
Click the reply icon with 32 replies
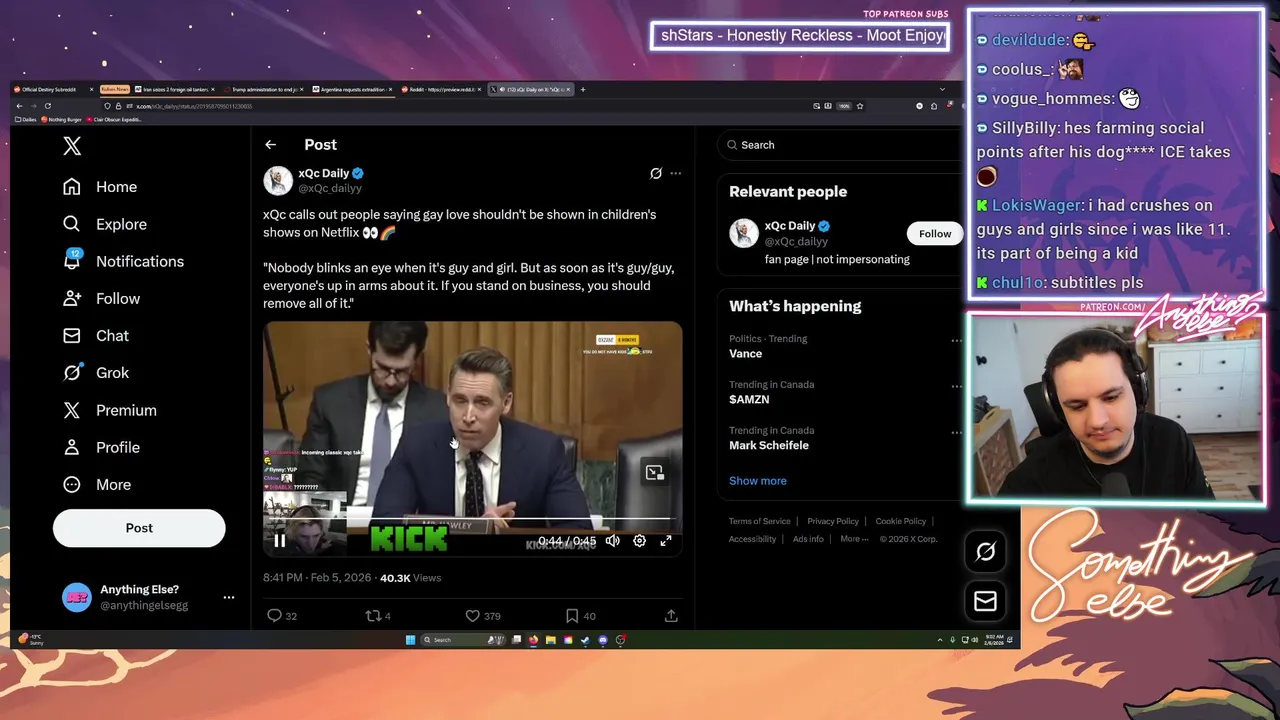tap(274, 616)
